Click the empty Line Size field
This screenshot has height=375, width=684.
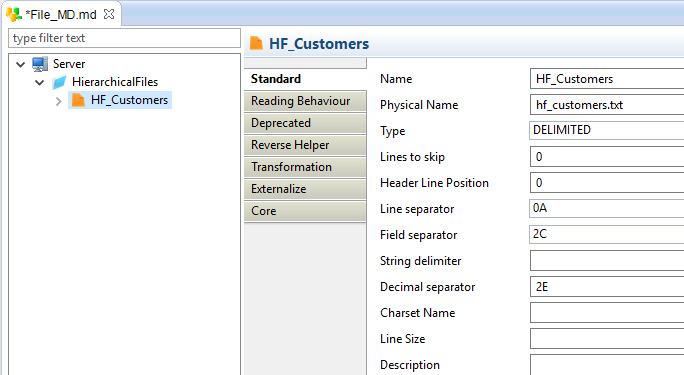pyautogui.click(x=607, y=339)
